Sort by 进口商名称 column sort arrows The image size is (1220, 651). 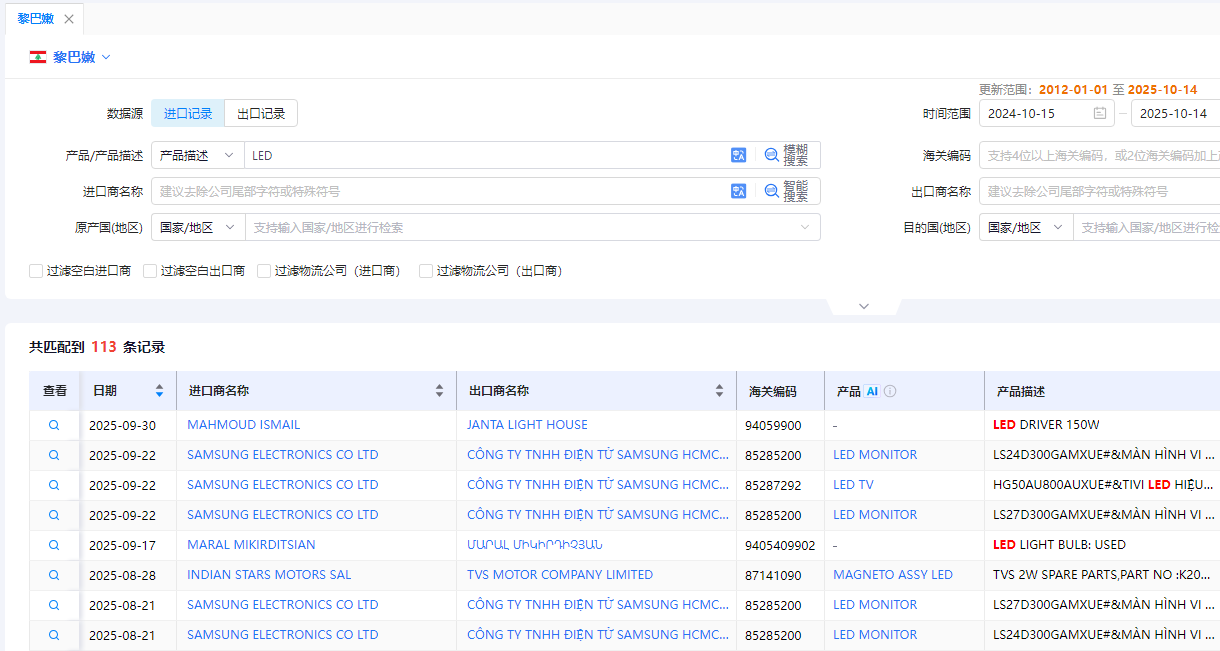[x=439, y=391]
